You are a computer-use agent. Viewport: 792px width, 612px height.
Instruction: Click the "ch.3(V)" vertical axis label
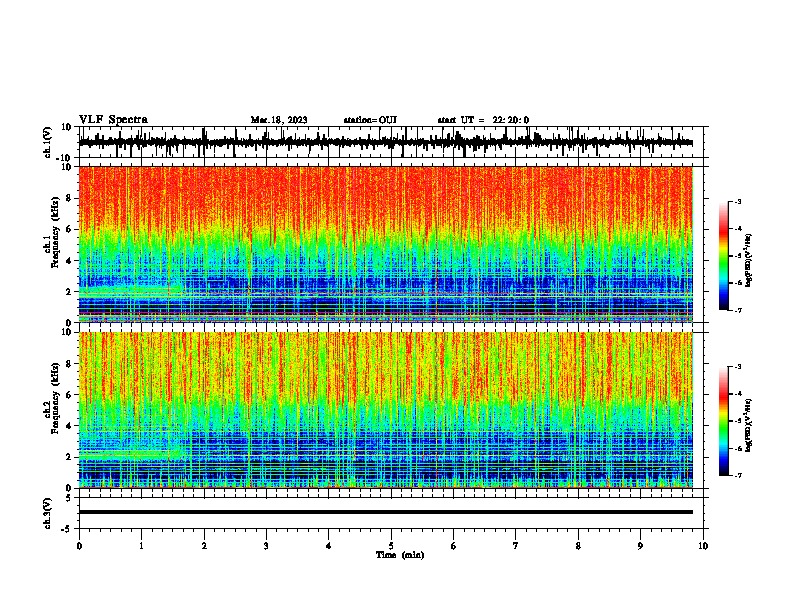point(47,513)
